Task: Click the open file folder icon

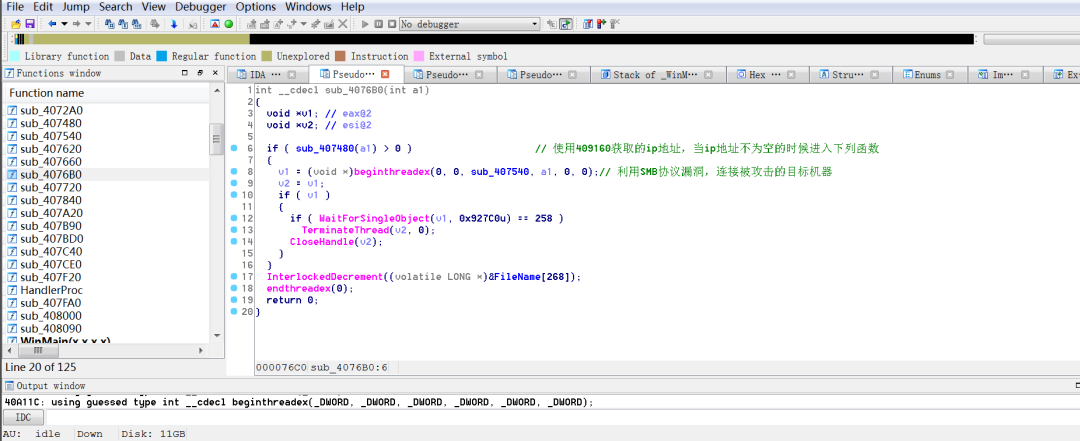Action: [x=16, y=23]
